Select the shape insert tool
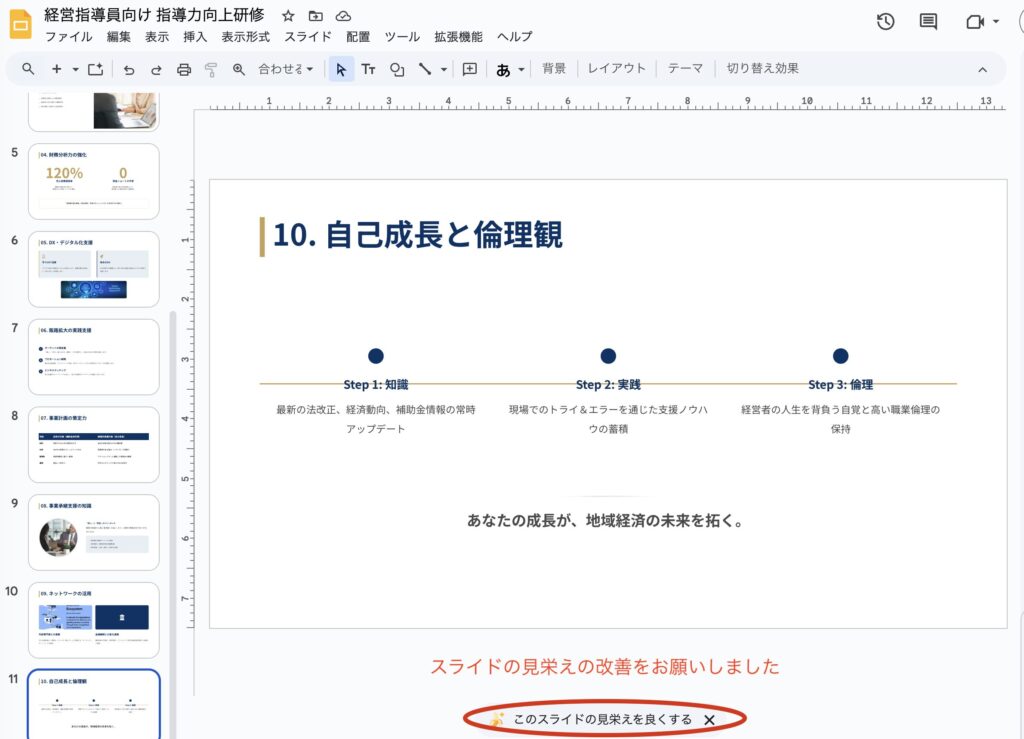 tap(397, 69)
